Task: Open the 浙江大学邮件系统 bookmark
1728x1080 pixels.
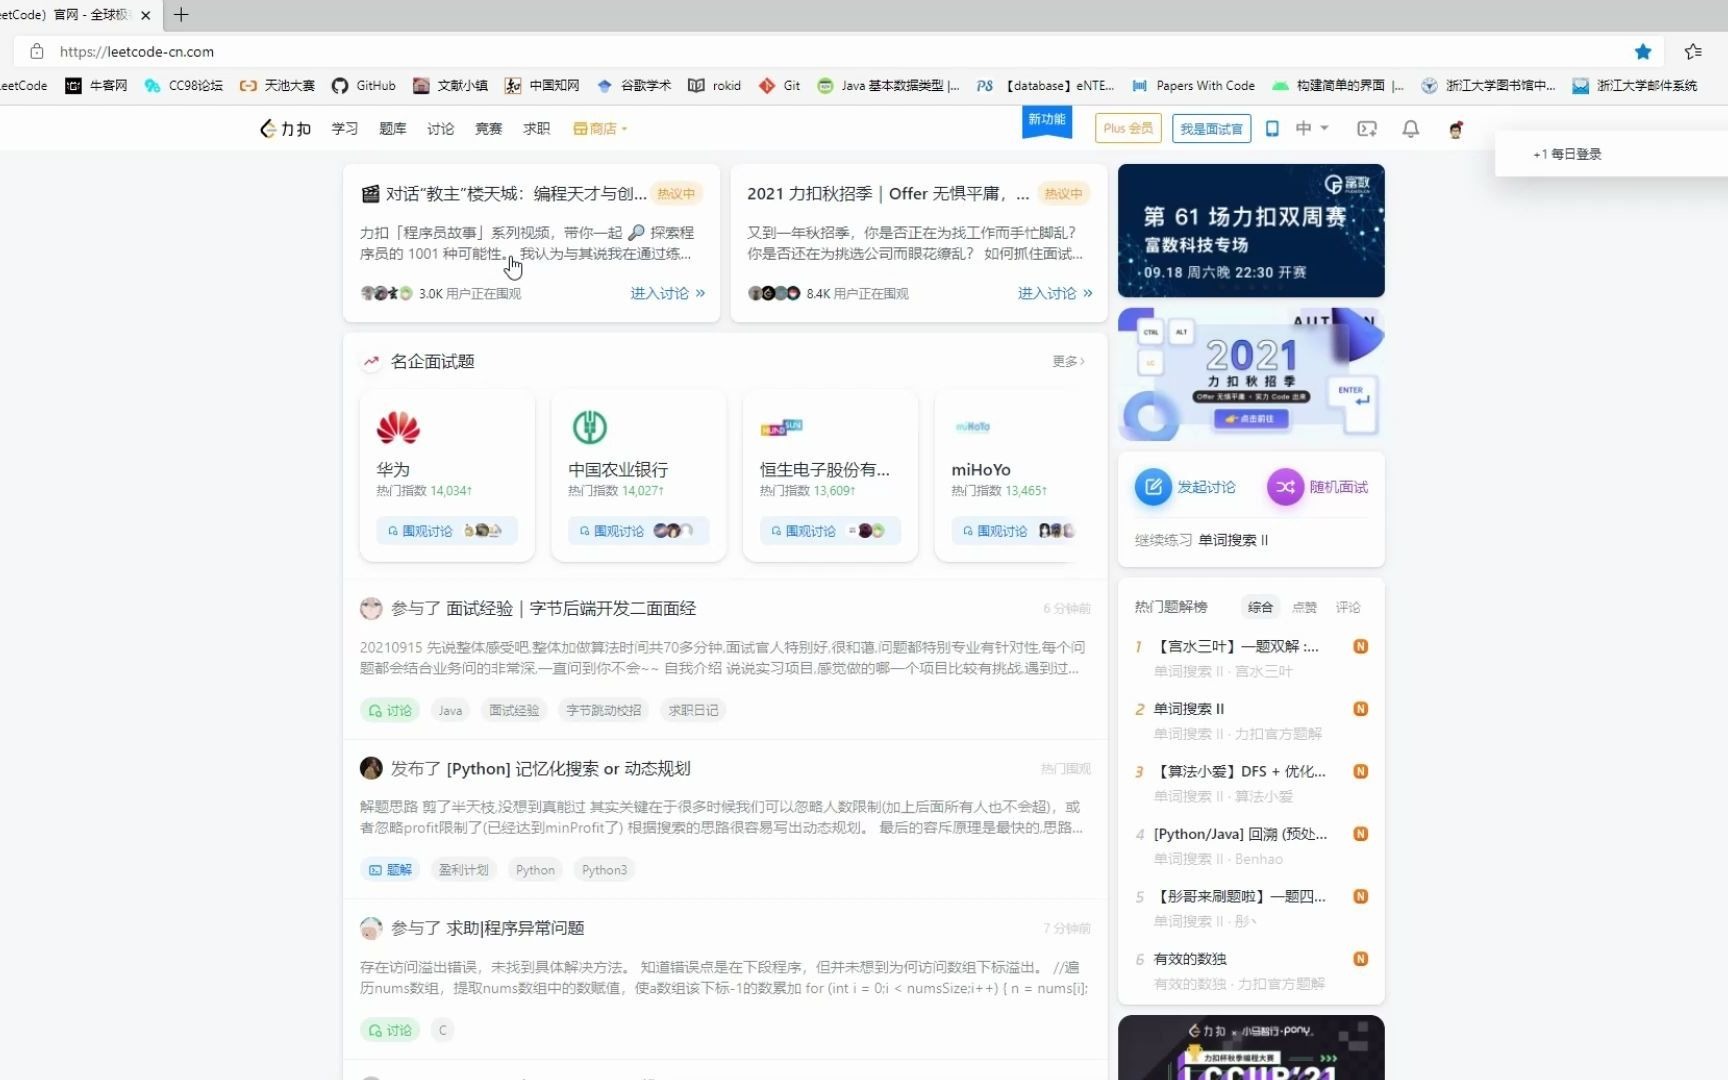Action: click(x=1635, y=86)
